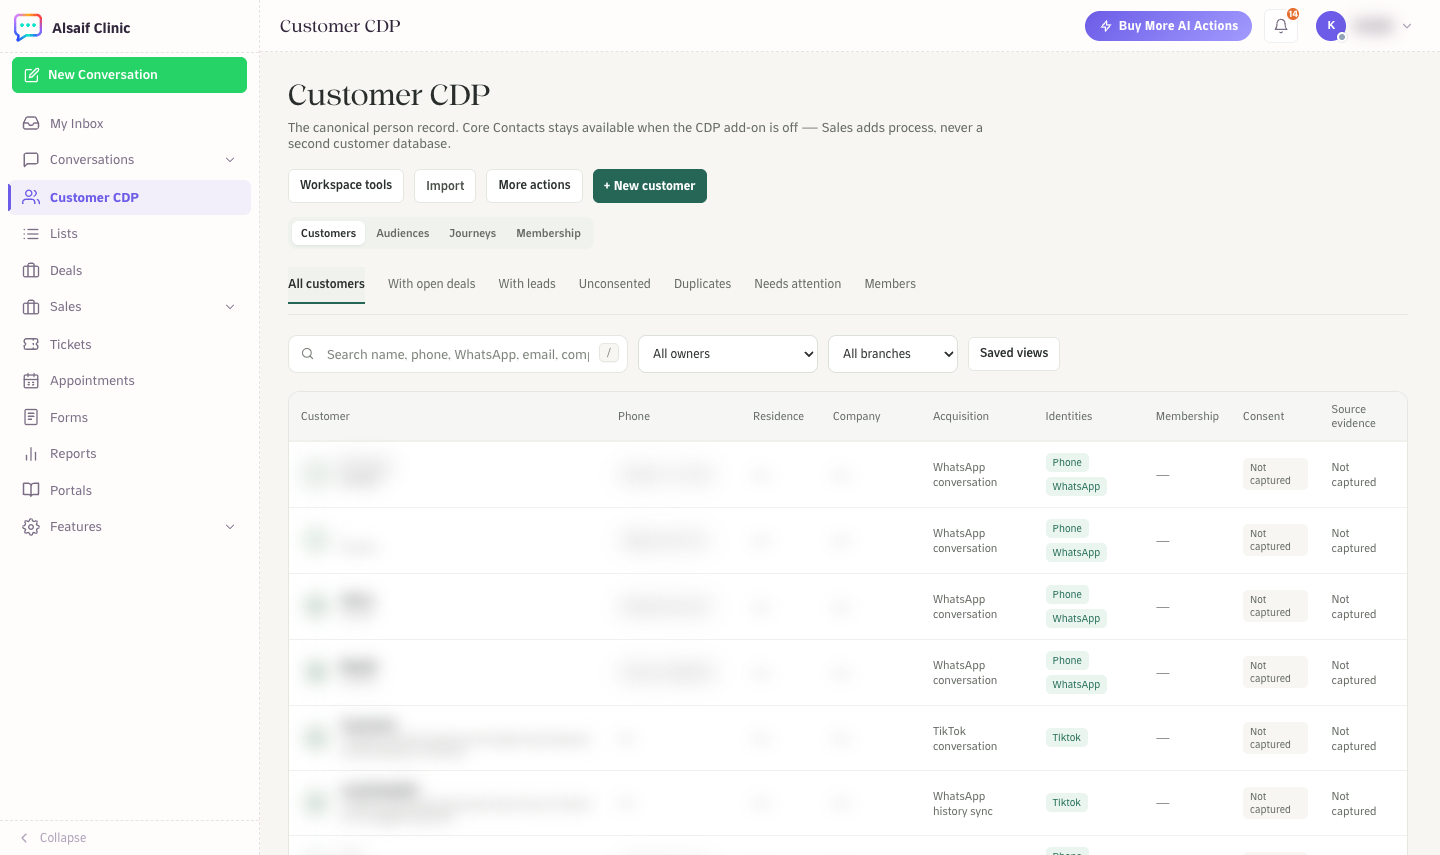The height and width of the screenshot is (855, 1440).
Task: Click the Appointments calendar icon
Action: (x=31, y=380)
